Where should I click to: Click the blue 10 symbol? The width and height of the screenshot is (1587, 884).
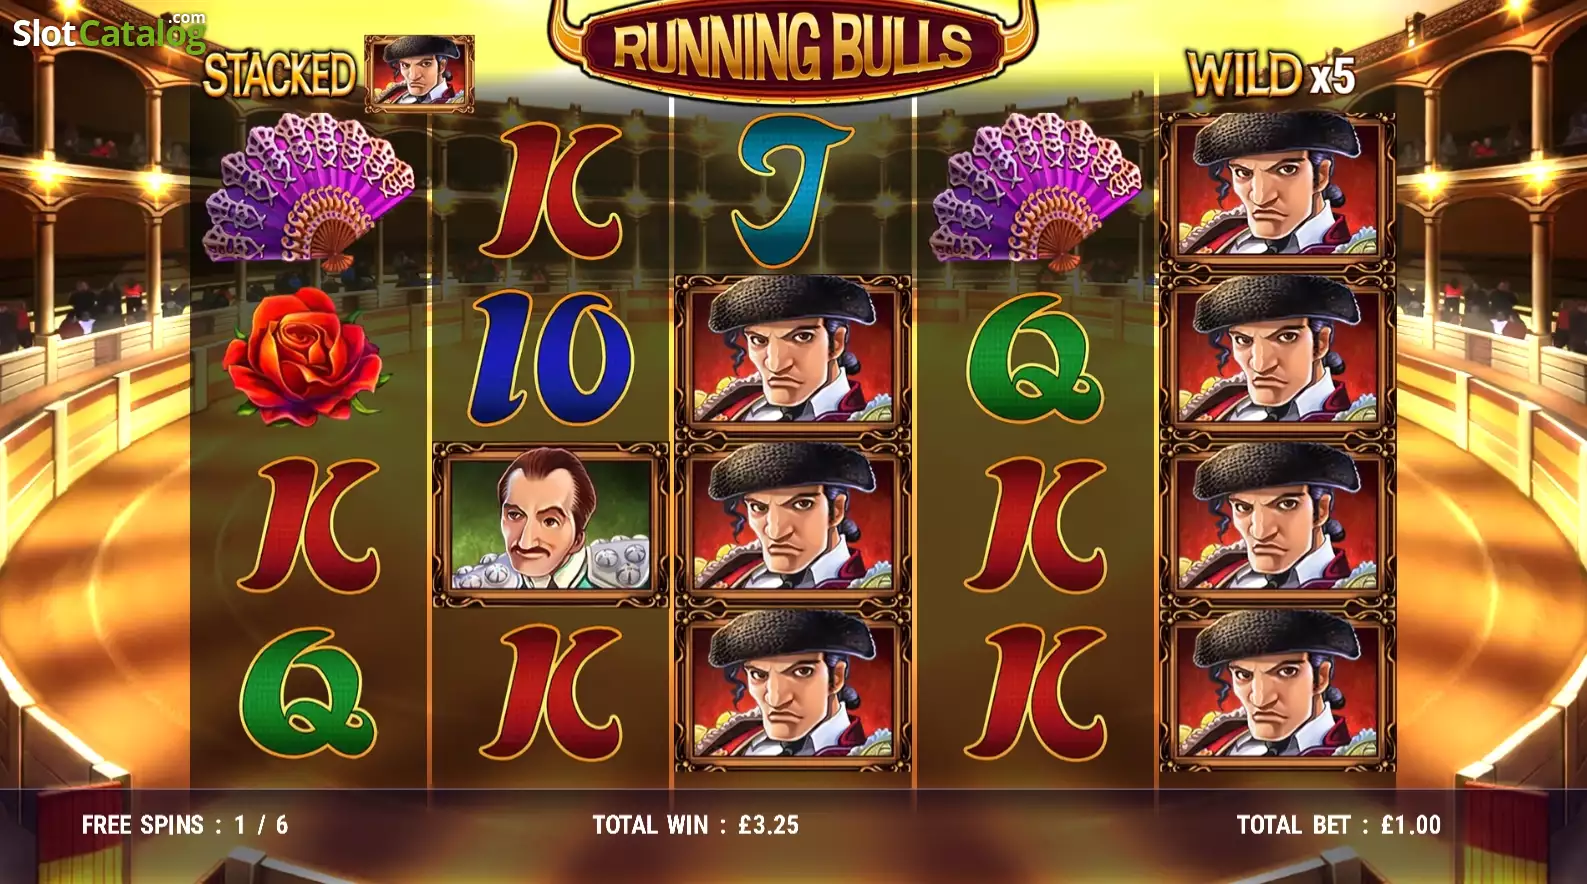click(x=551, y=358)
